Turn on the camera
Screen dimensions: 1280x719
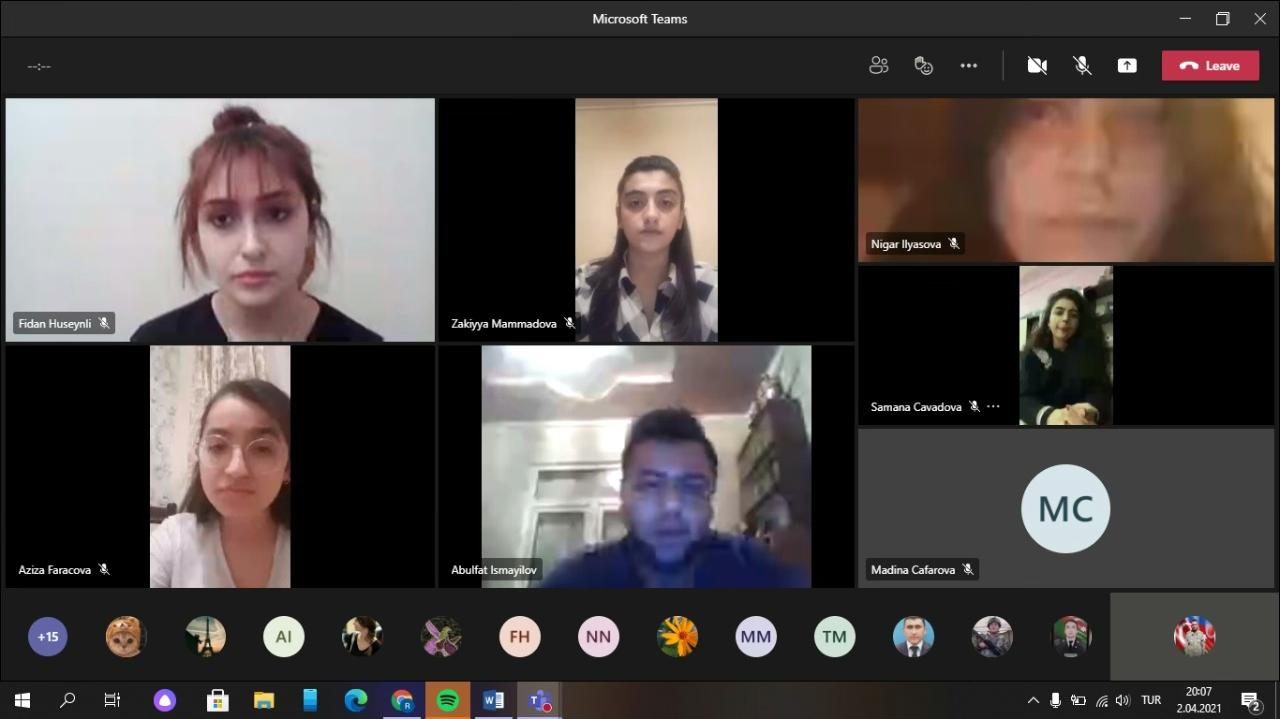pos(1037,66)
